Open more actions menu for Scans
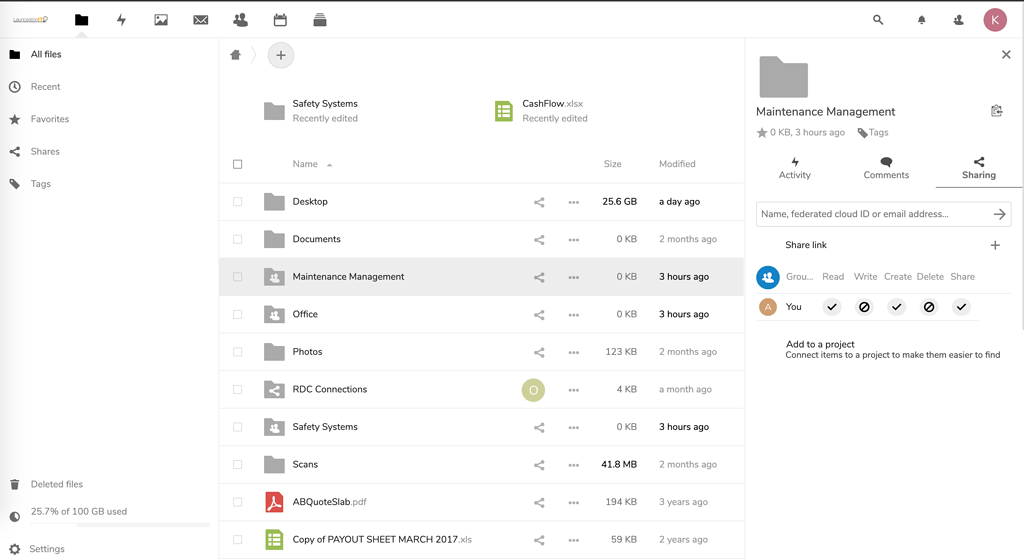1024x560 pixels. pos(573,465)
